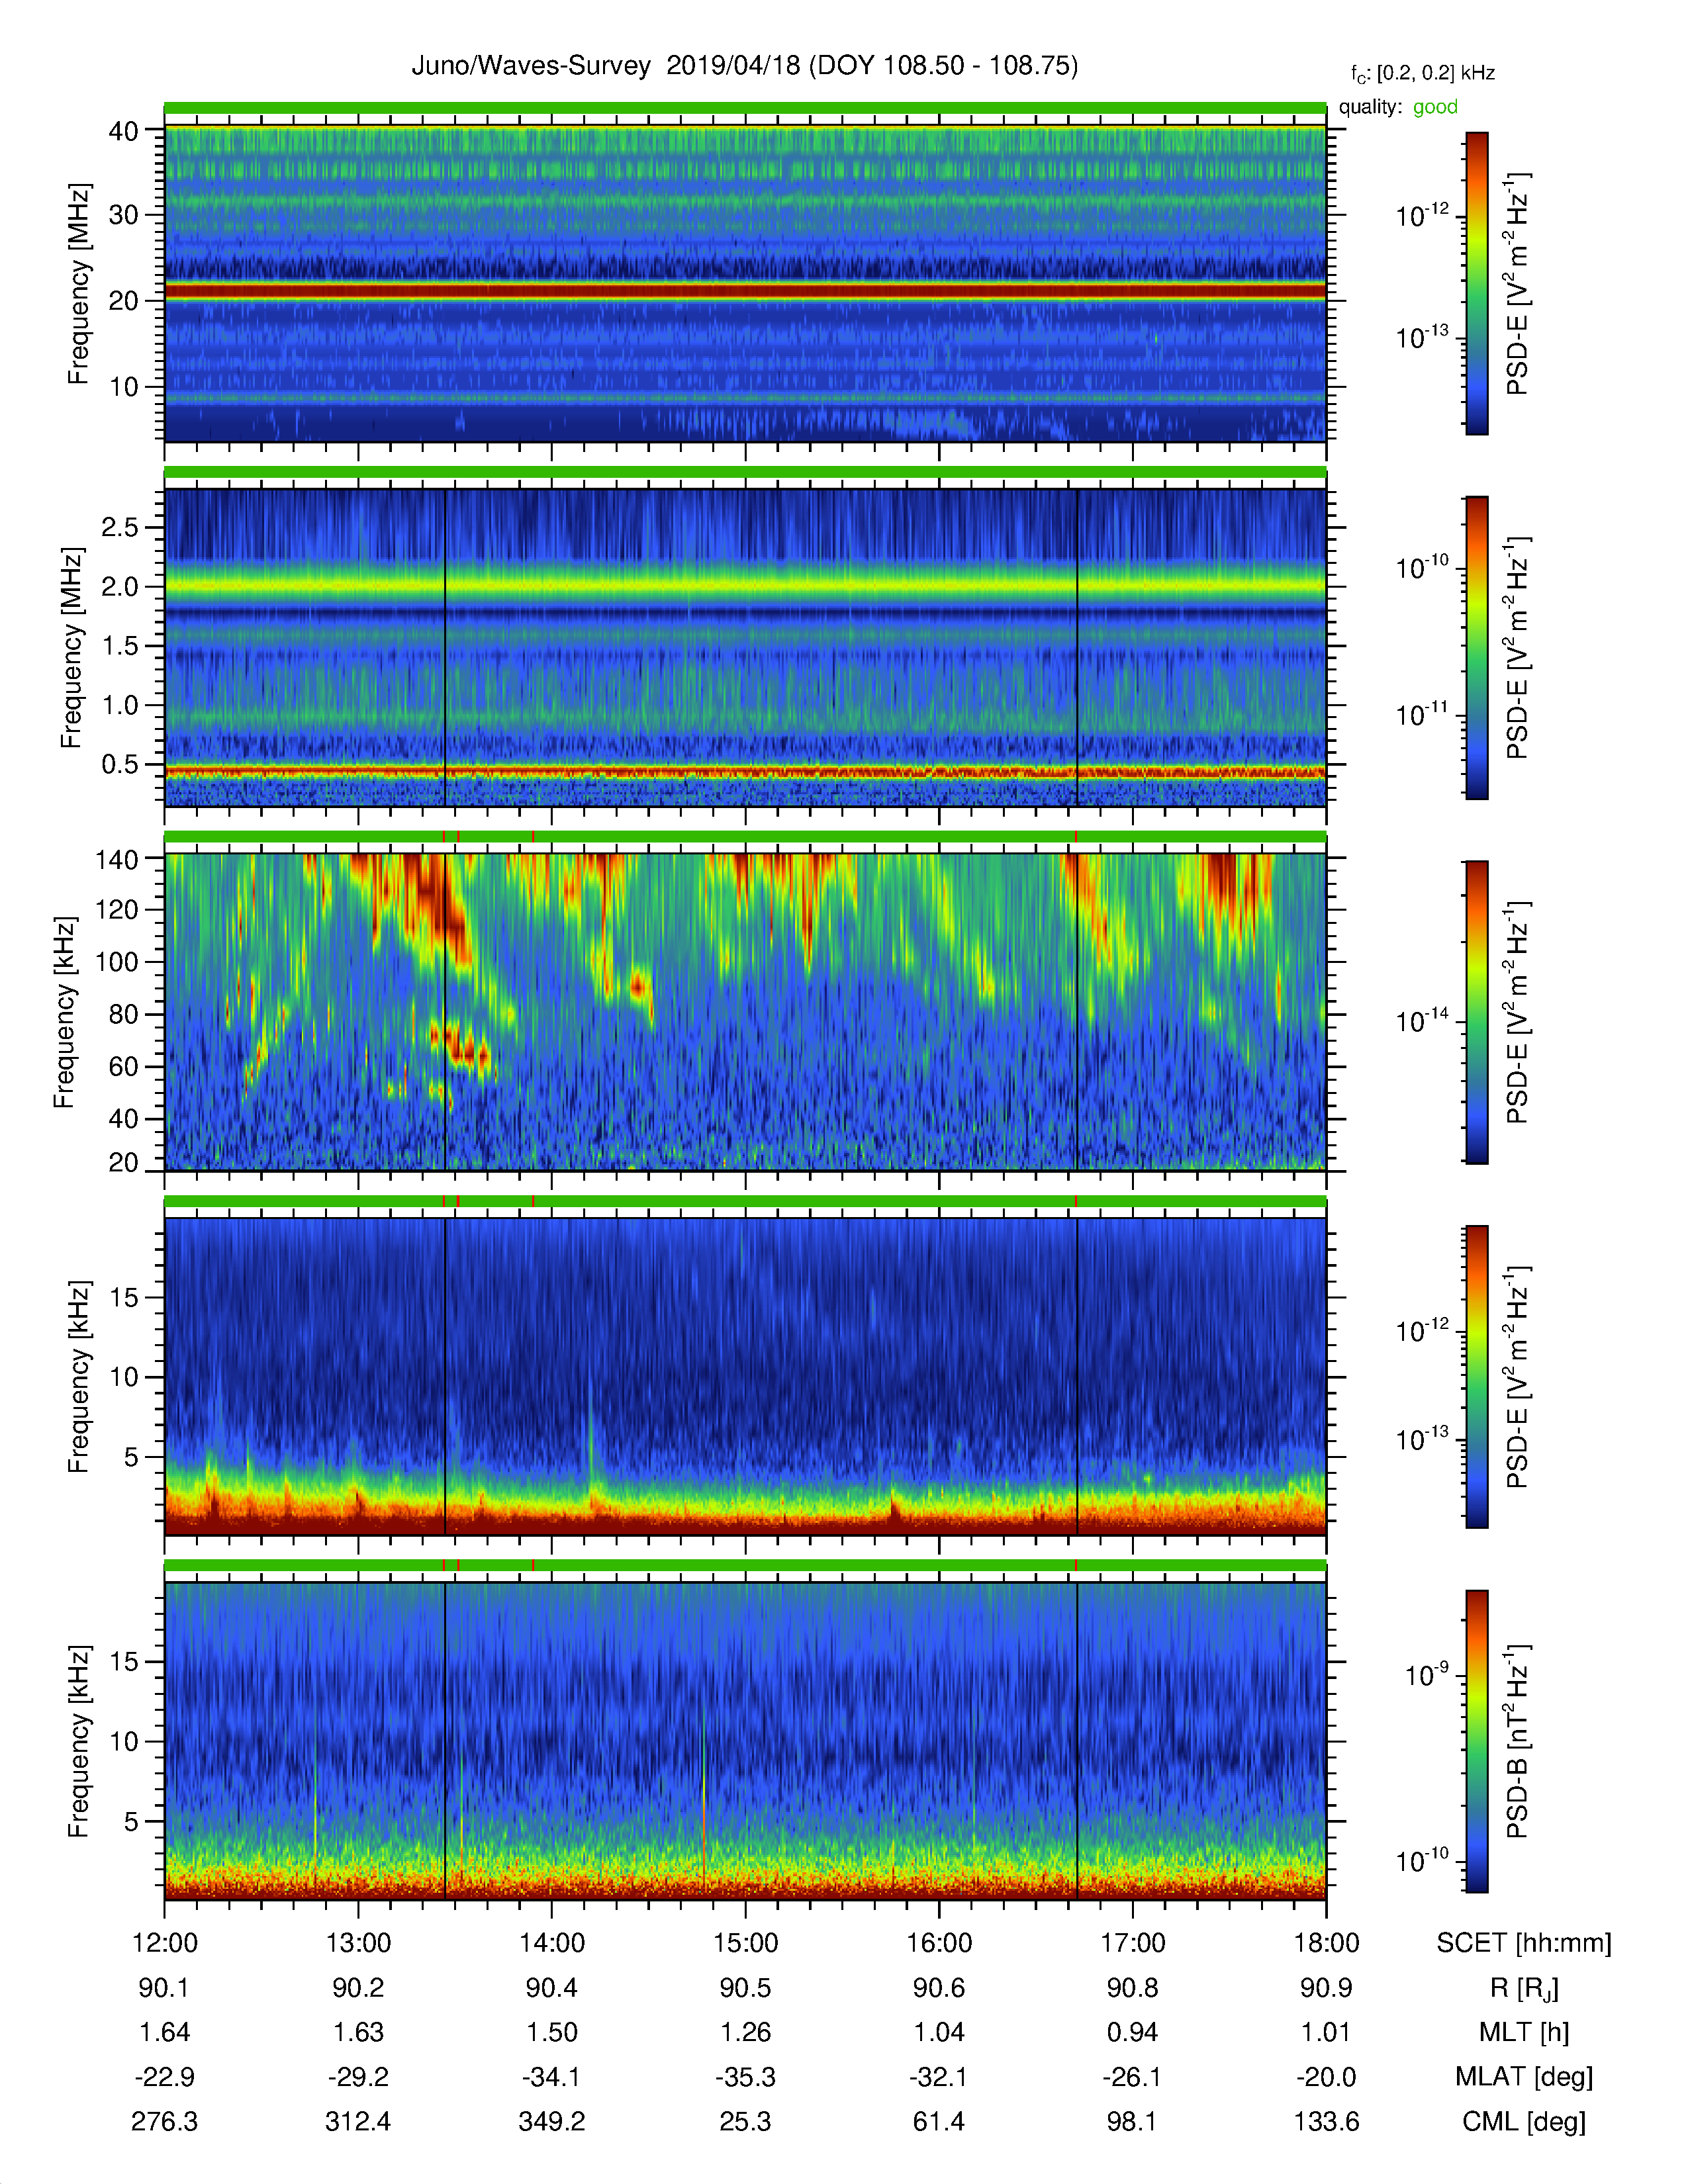Click the 17:00 SCET time label

pyautogui.click(x=1132, y=1943)
